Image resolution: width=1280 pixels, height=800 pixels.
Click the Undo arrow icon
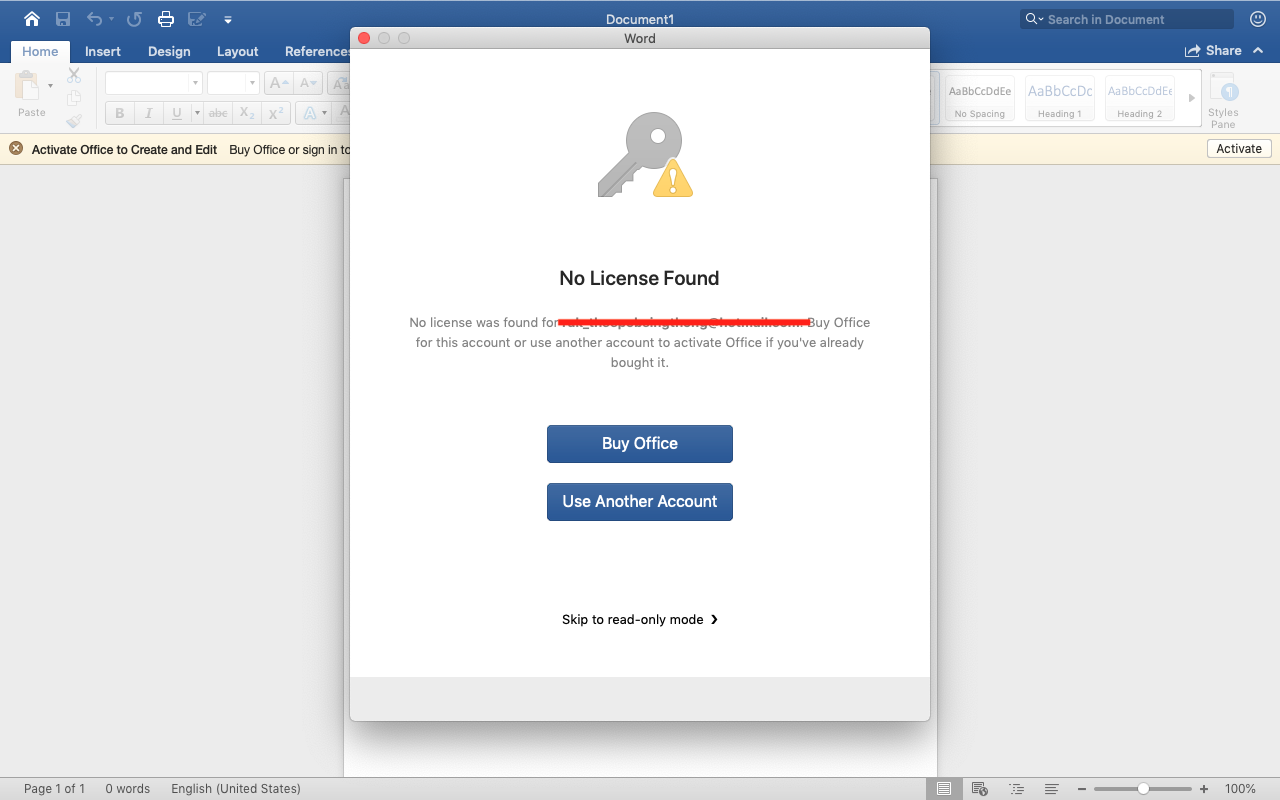(94, 19)
